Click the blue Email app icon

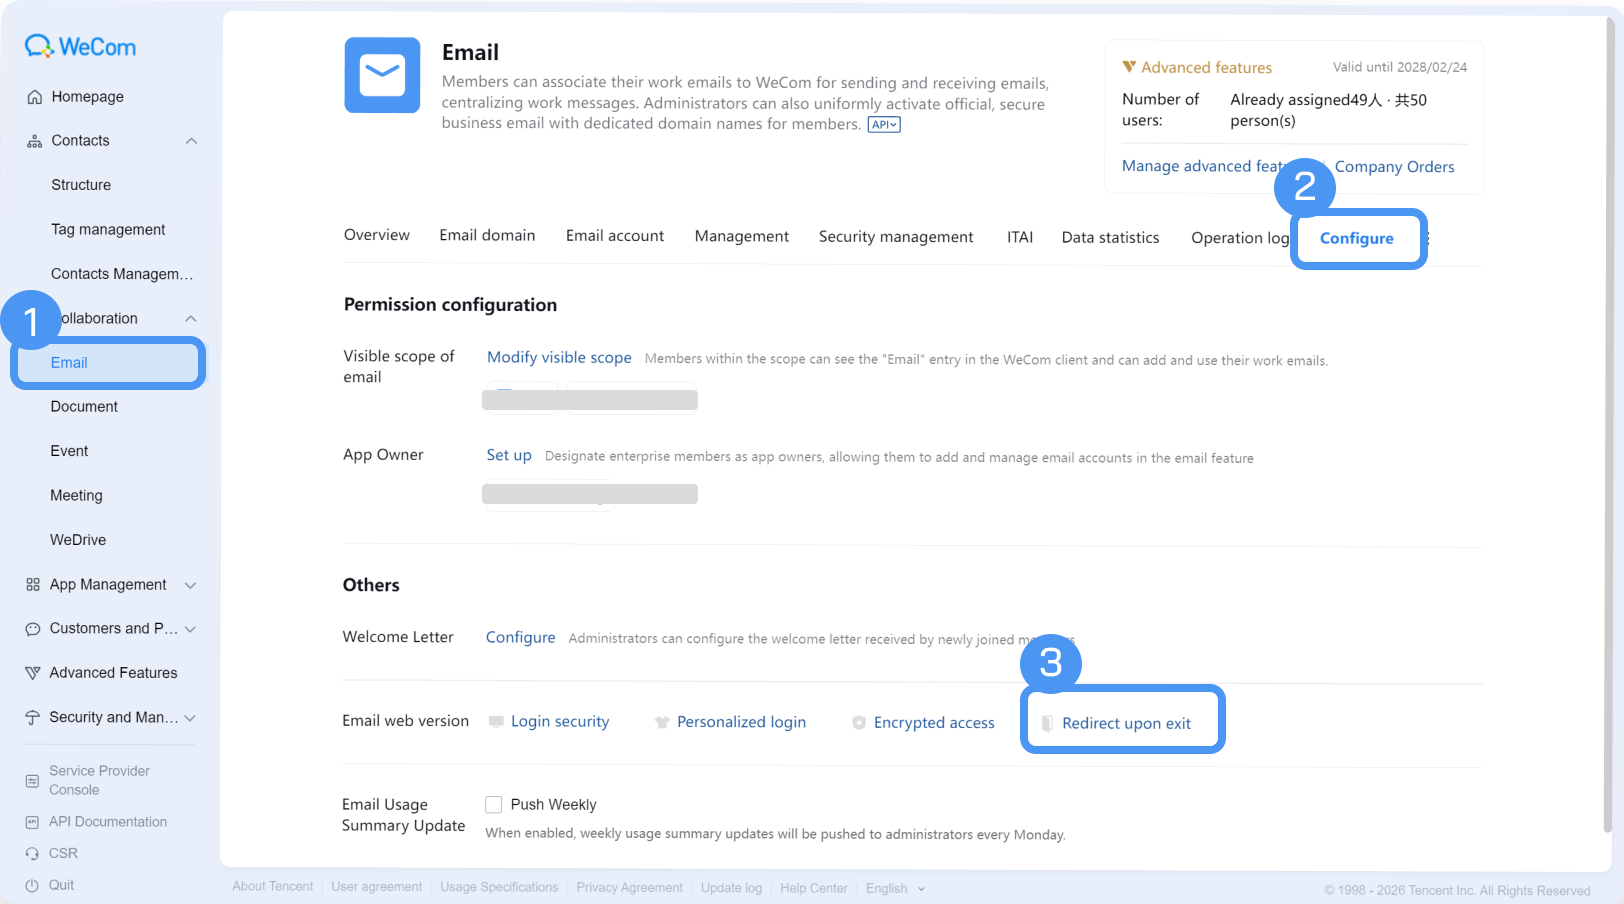click(x=382, y=75)
